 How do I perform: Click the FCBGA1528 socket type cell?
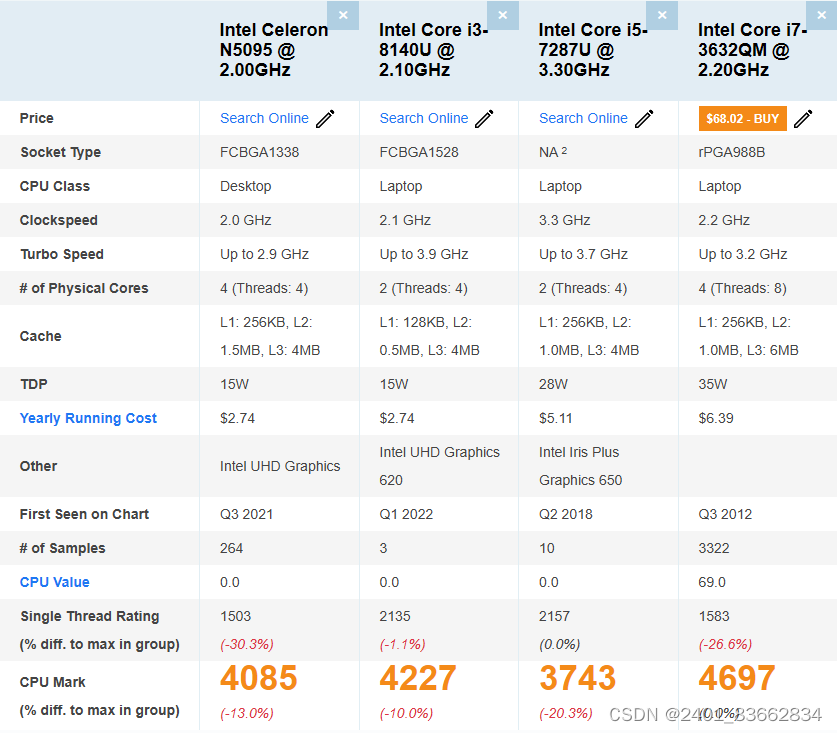[x=419, y=152]
